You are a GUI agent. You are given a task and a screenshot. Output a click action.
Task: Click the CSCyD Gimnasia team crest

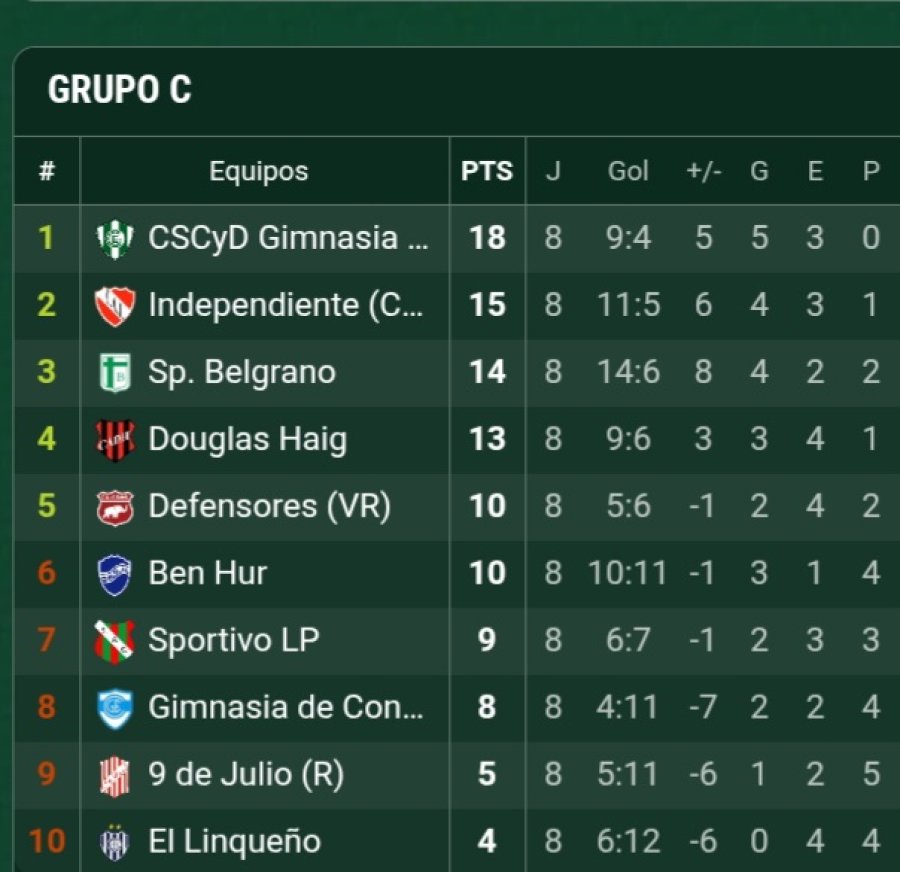pos(114,238)
